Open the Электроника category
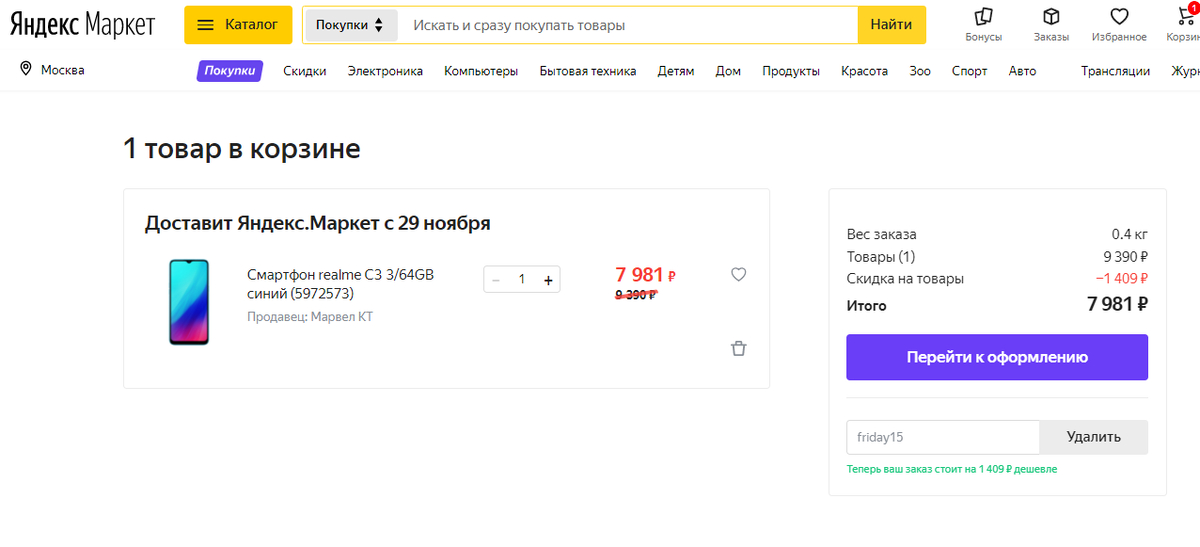Screen dimensions: 1200x547 click(x=385, y=71)
